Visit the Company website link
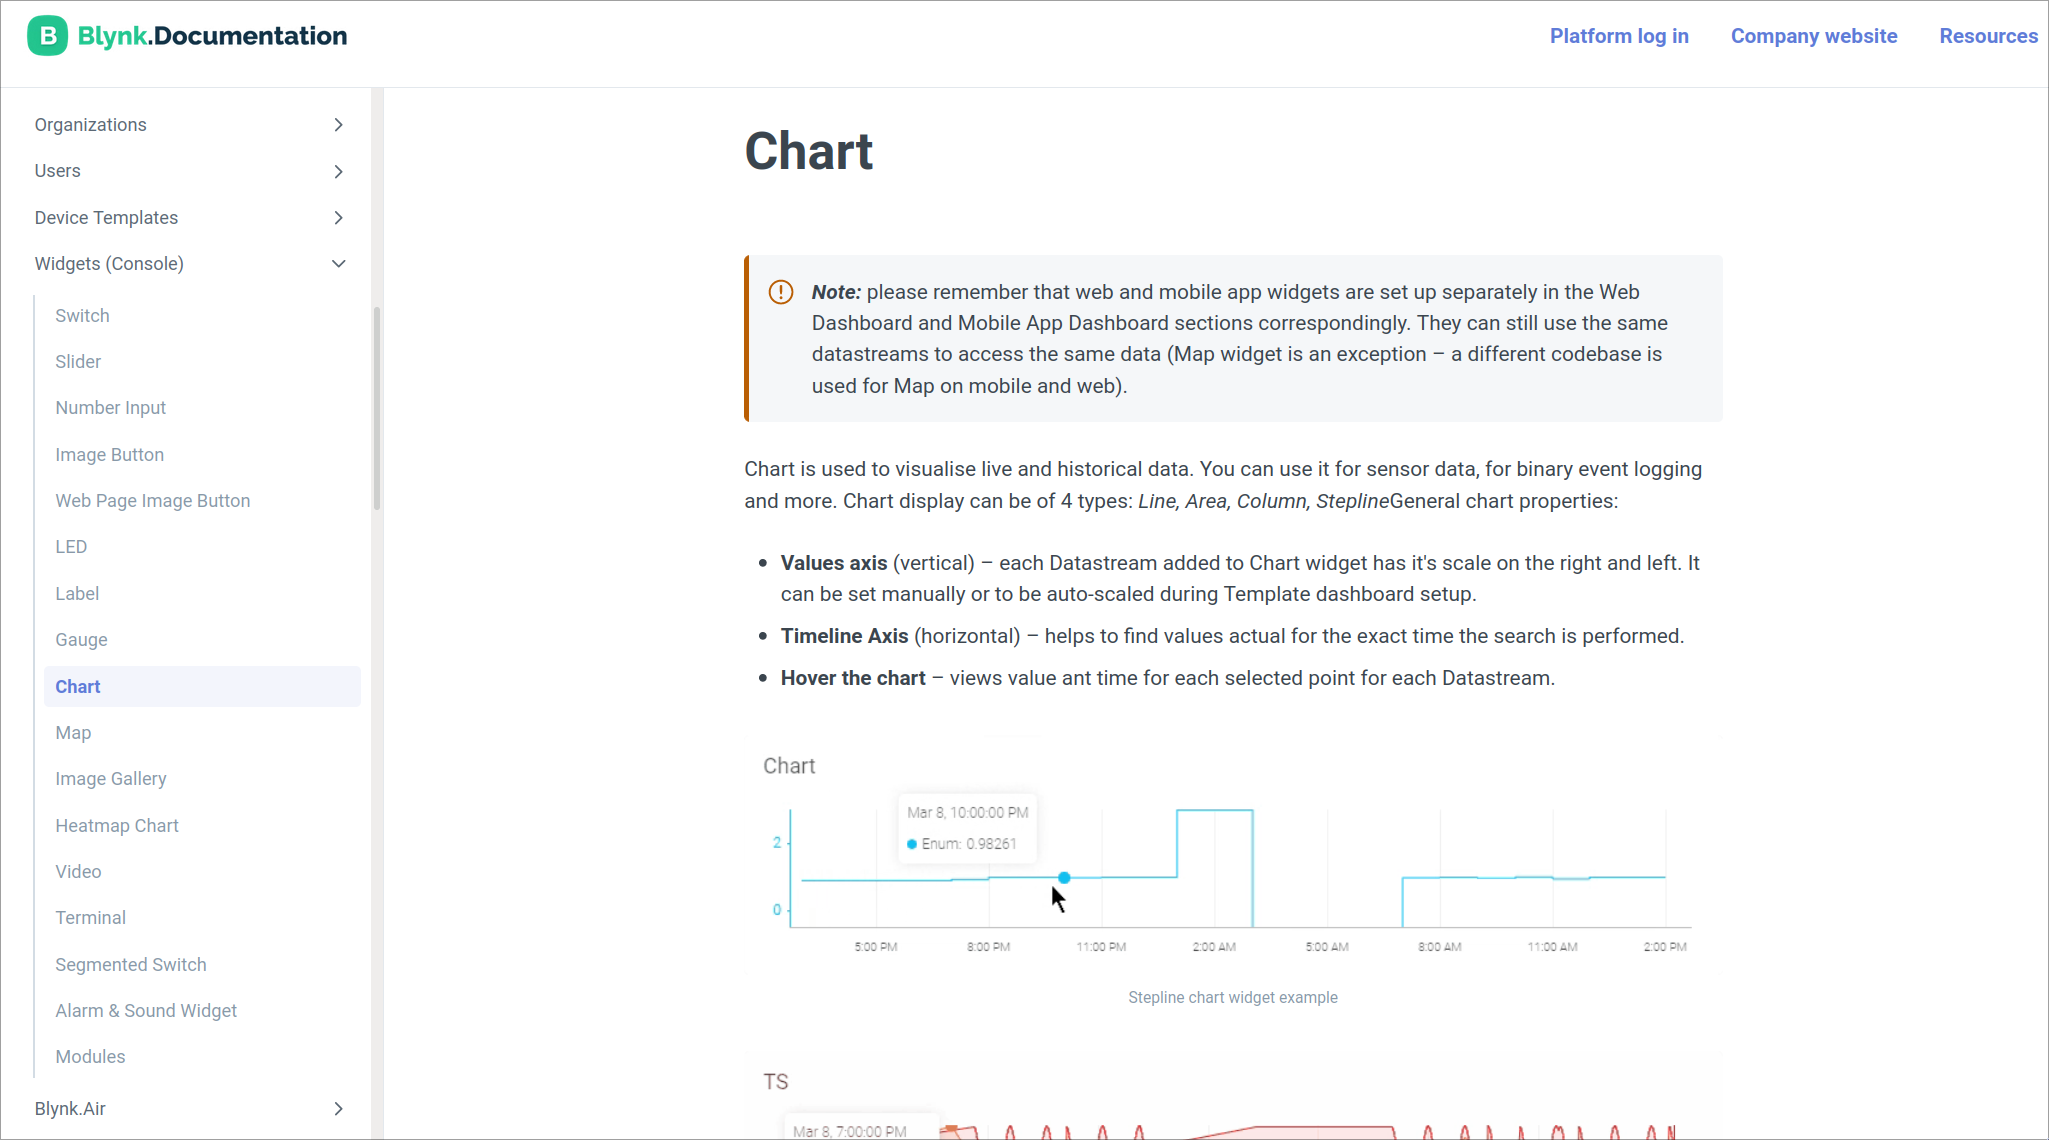 pyautogui.click(x=1815, y=35)
